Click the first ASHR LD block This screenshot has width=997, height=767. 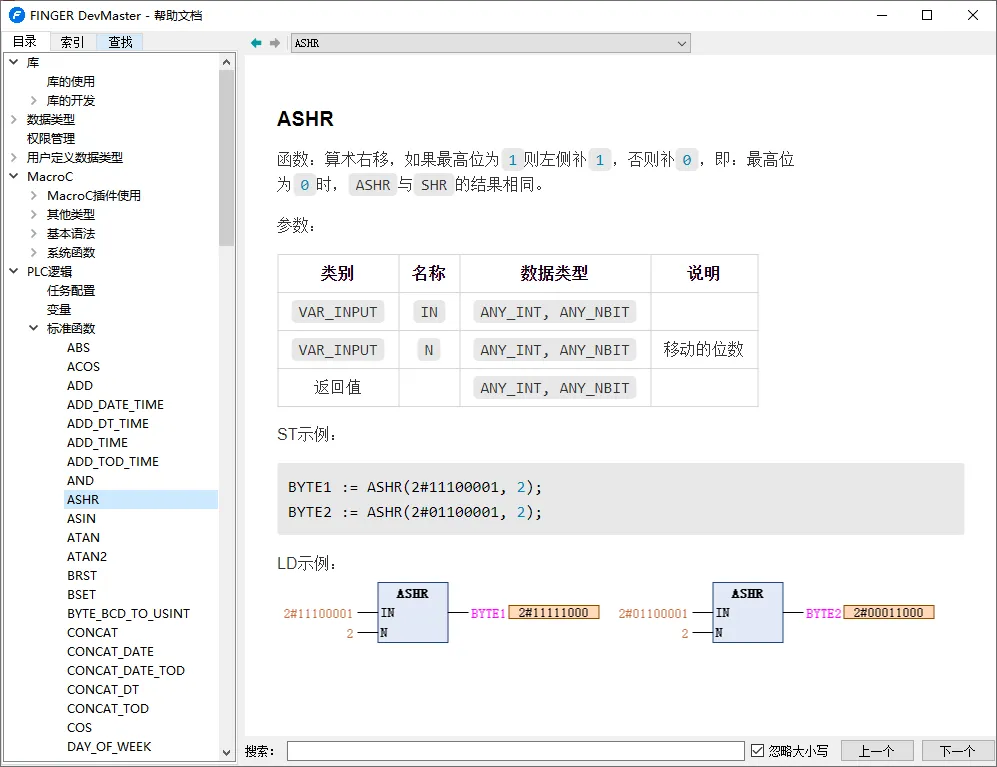click(x=413, y=612)
